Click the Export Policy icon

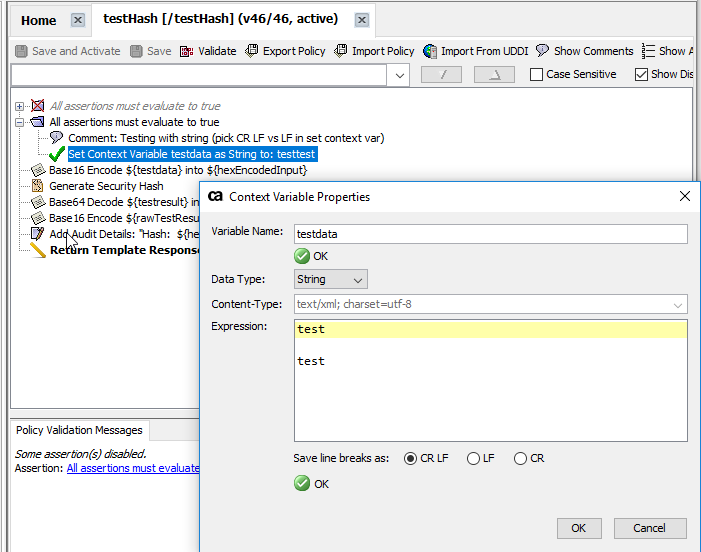point(252,51)
